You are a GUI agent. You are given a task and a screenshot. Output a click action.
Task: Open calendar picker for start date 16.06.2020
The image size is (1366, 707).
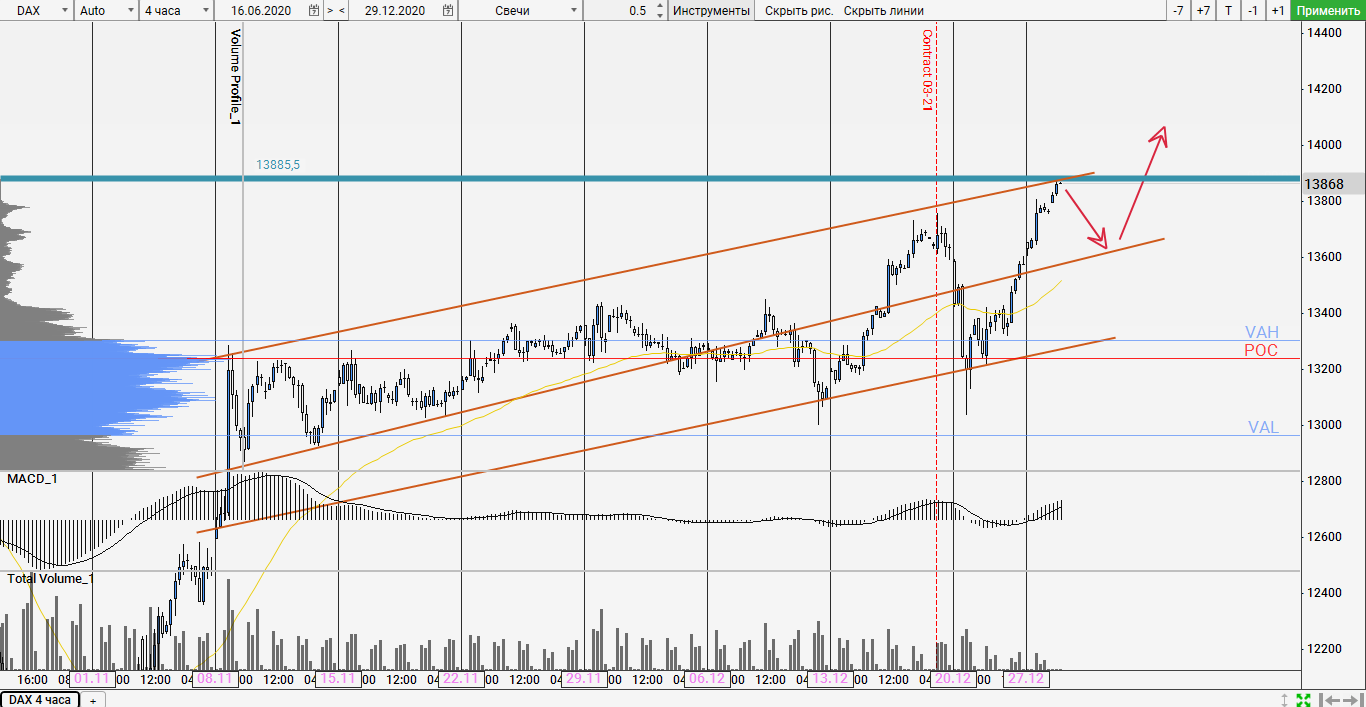[314, 11]
